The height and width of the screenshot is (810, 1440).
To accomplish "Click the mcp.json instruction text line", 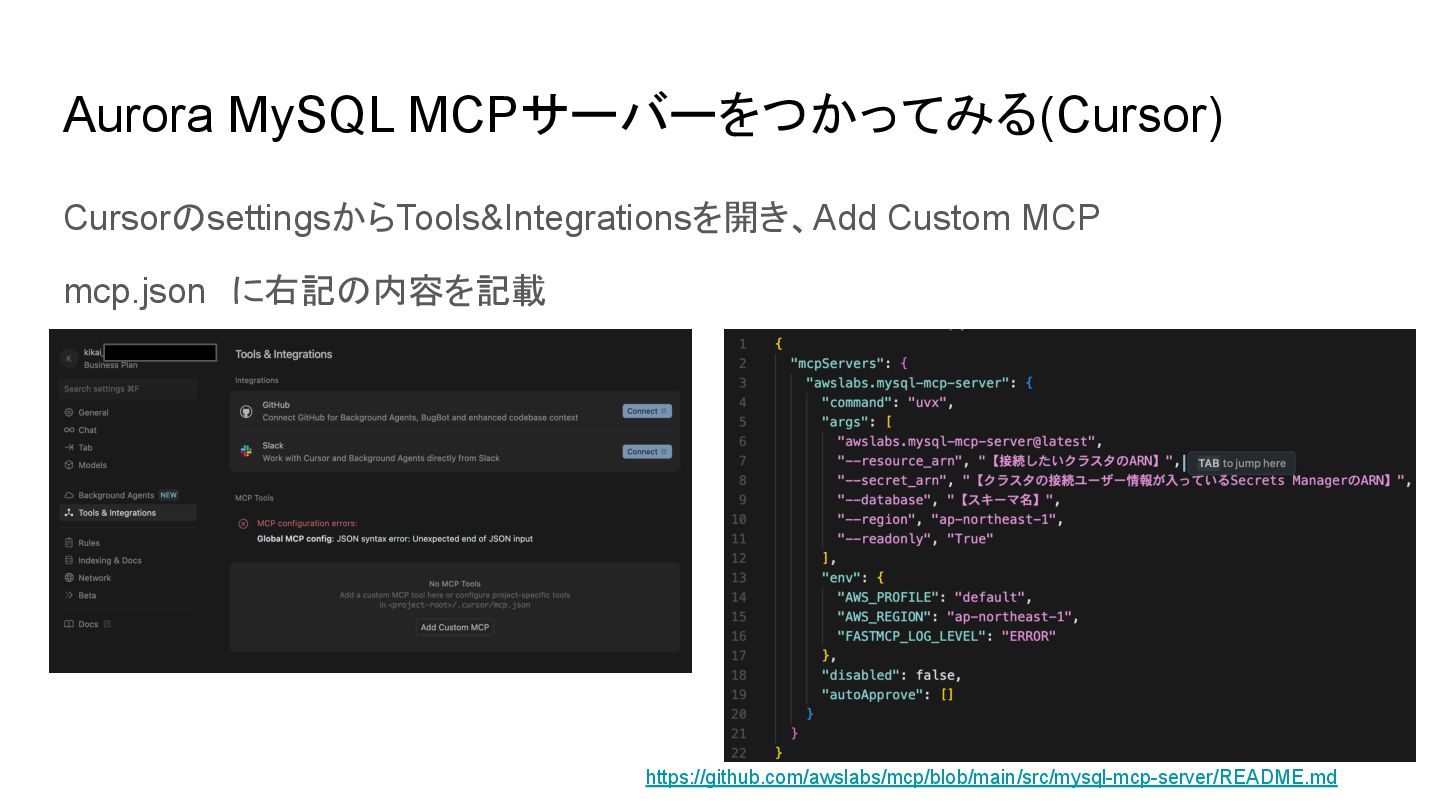I will [x=304, y=291].
